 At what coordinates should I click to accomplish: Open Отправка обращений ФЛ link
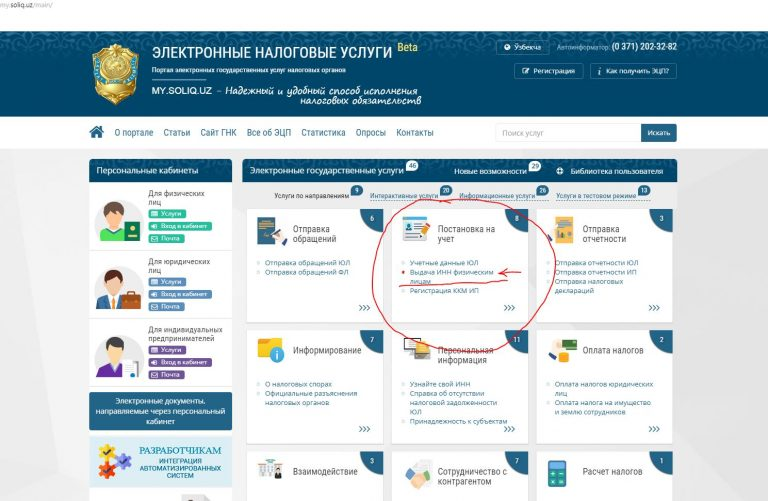(x=306, y=272)
